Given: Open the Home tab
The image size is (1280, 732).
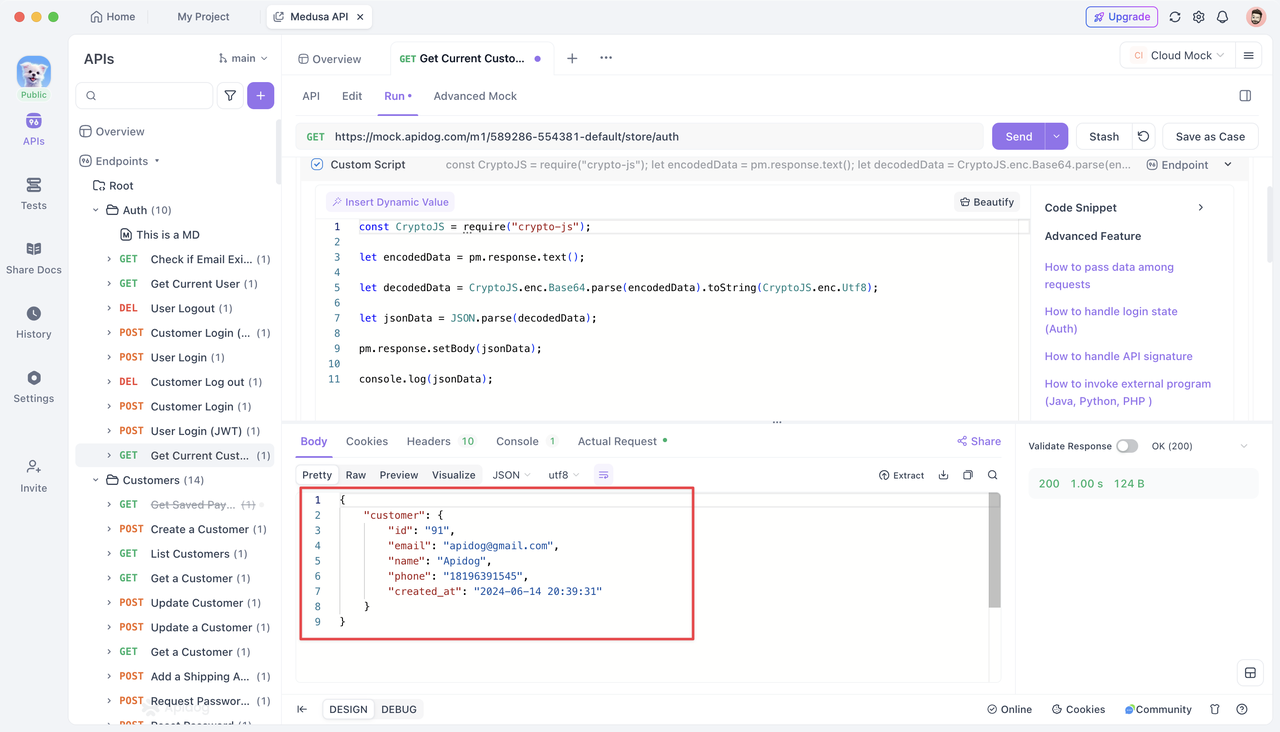Looking at the screenshot, I should [112, 17].
